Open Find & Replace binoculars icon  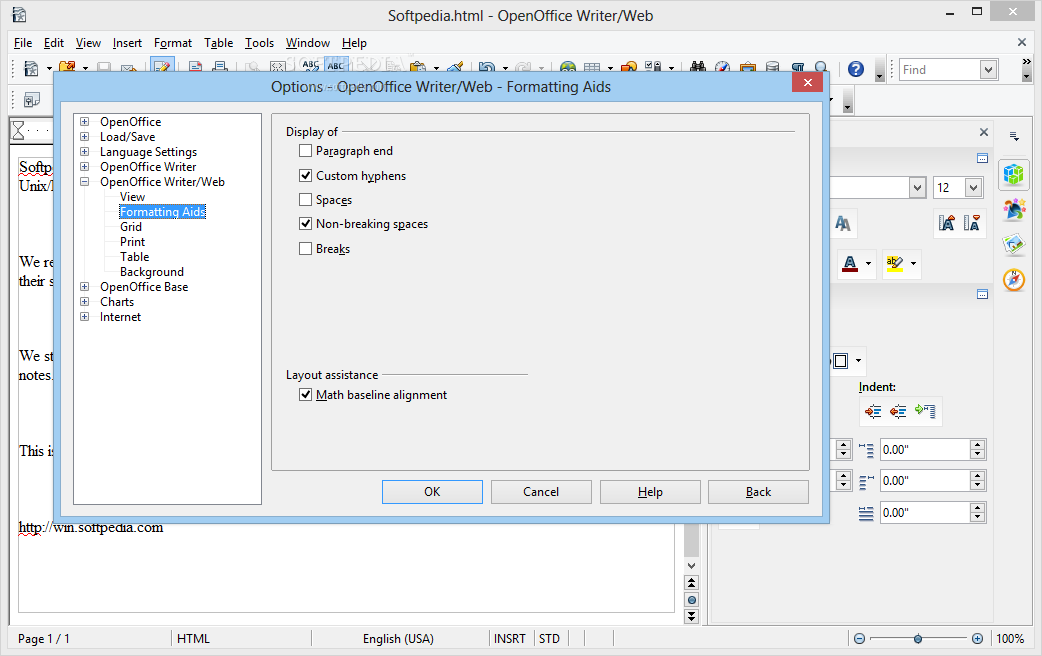[x=697, y=68]
